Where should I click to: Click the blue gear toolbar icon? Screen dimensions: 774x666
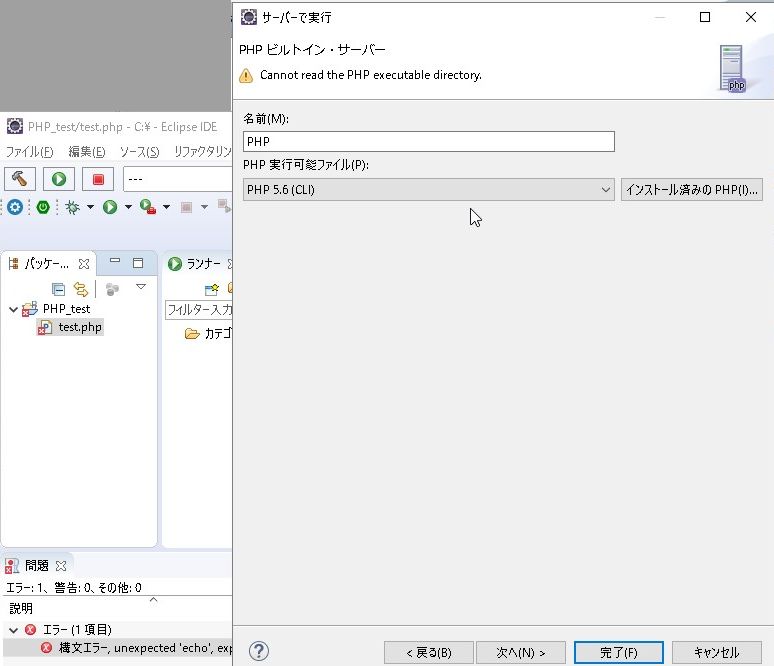[15, 207]
